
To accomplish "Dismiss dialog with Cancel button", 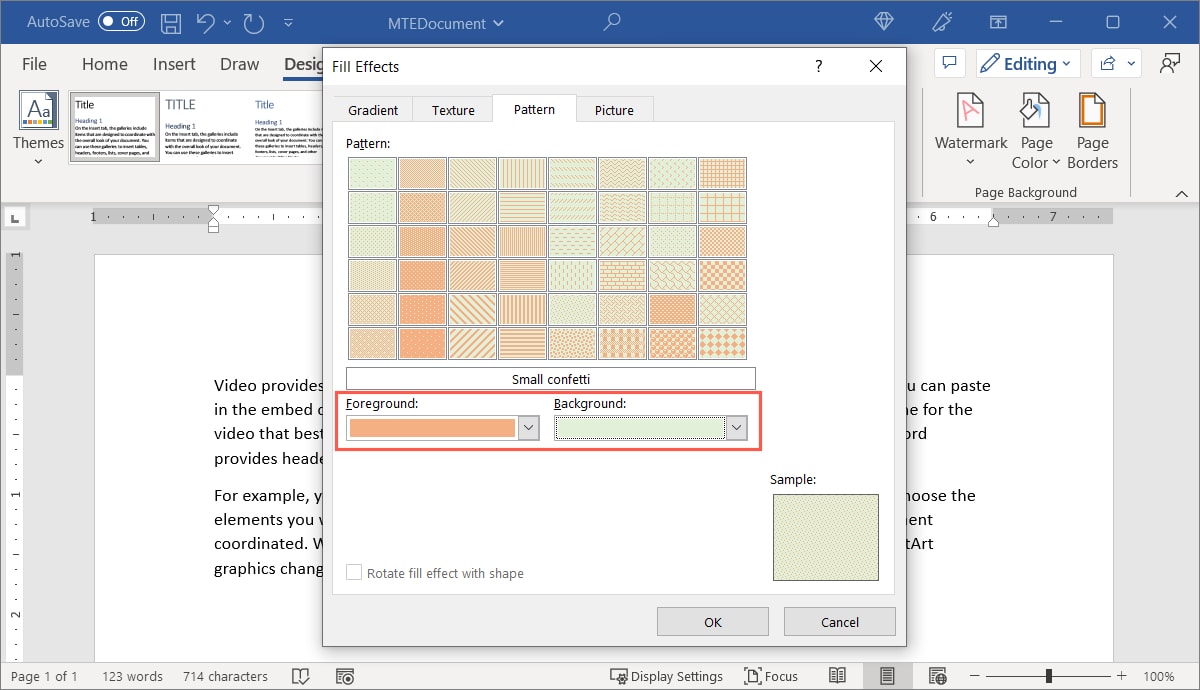I will (x=839, y=621).
